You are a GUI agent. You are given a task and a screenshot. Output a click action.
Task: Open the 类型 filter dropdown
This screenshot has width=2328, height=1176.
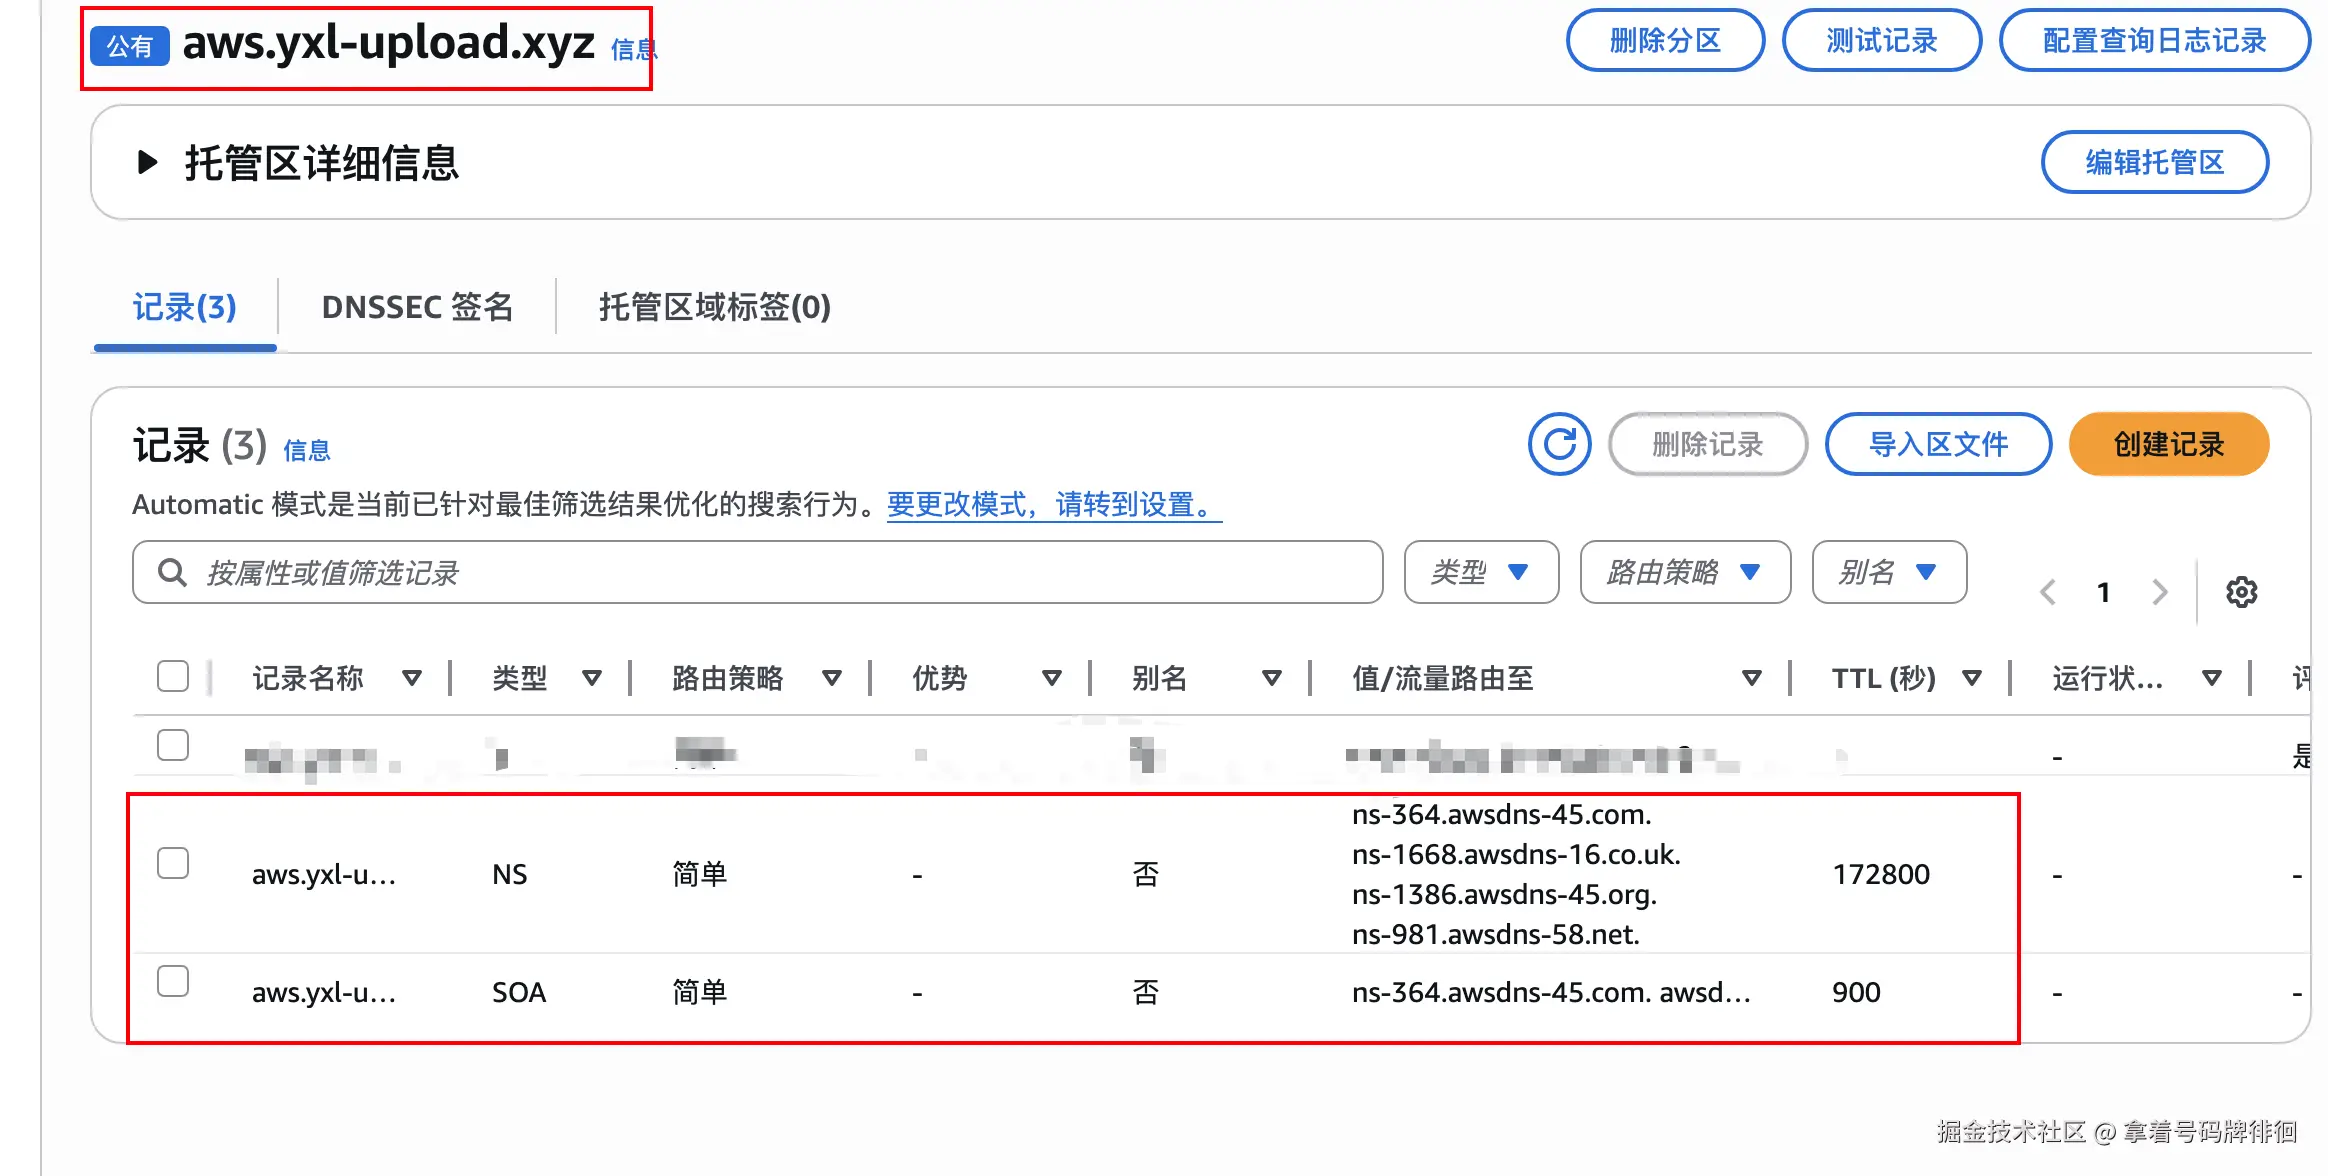point(1480,572)
